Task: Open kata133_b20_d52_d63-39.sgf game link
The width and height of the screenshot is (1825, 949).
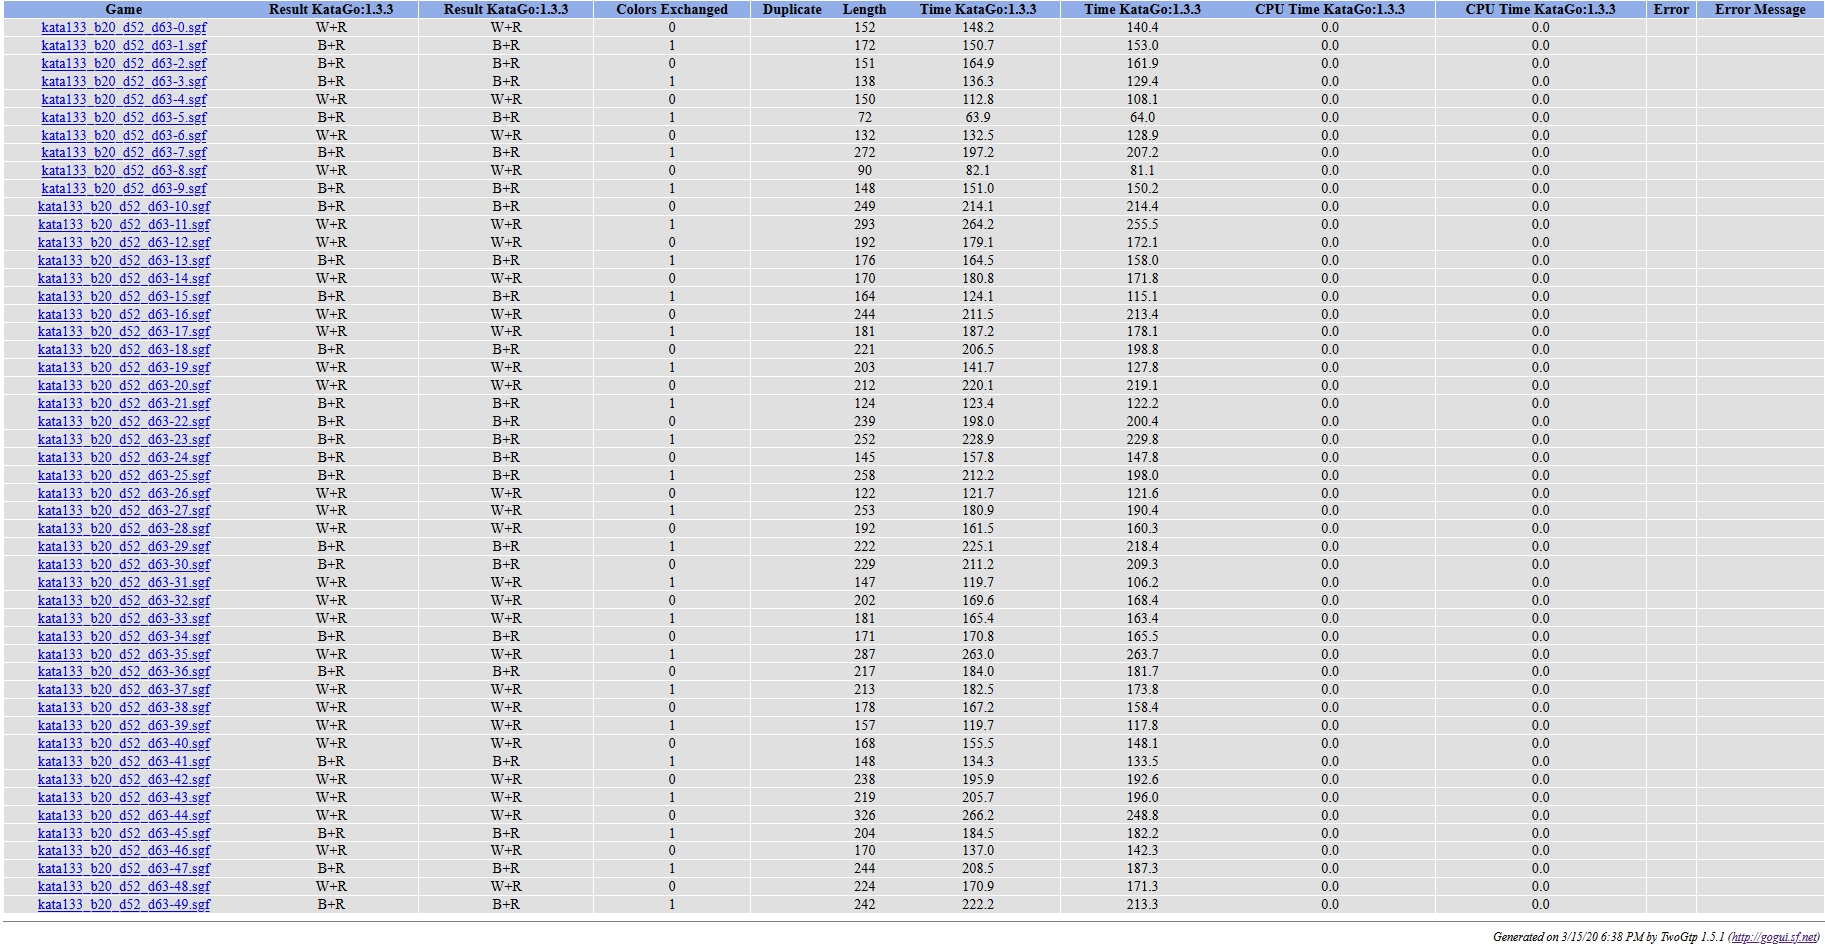Action: (x=124, y=726)
